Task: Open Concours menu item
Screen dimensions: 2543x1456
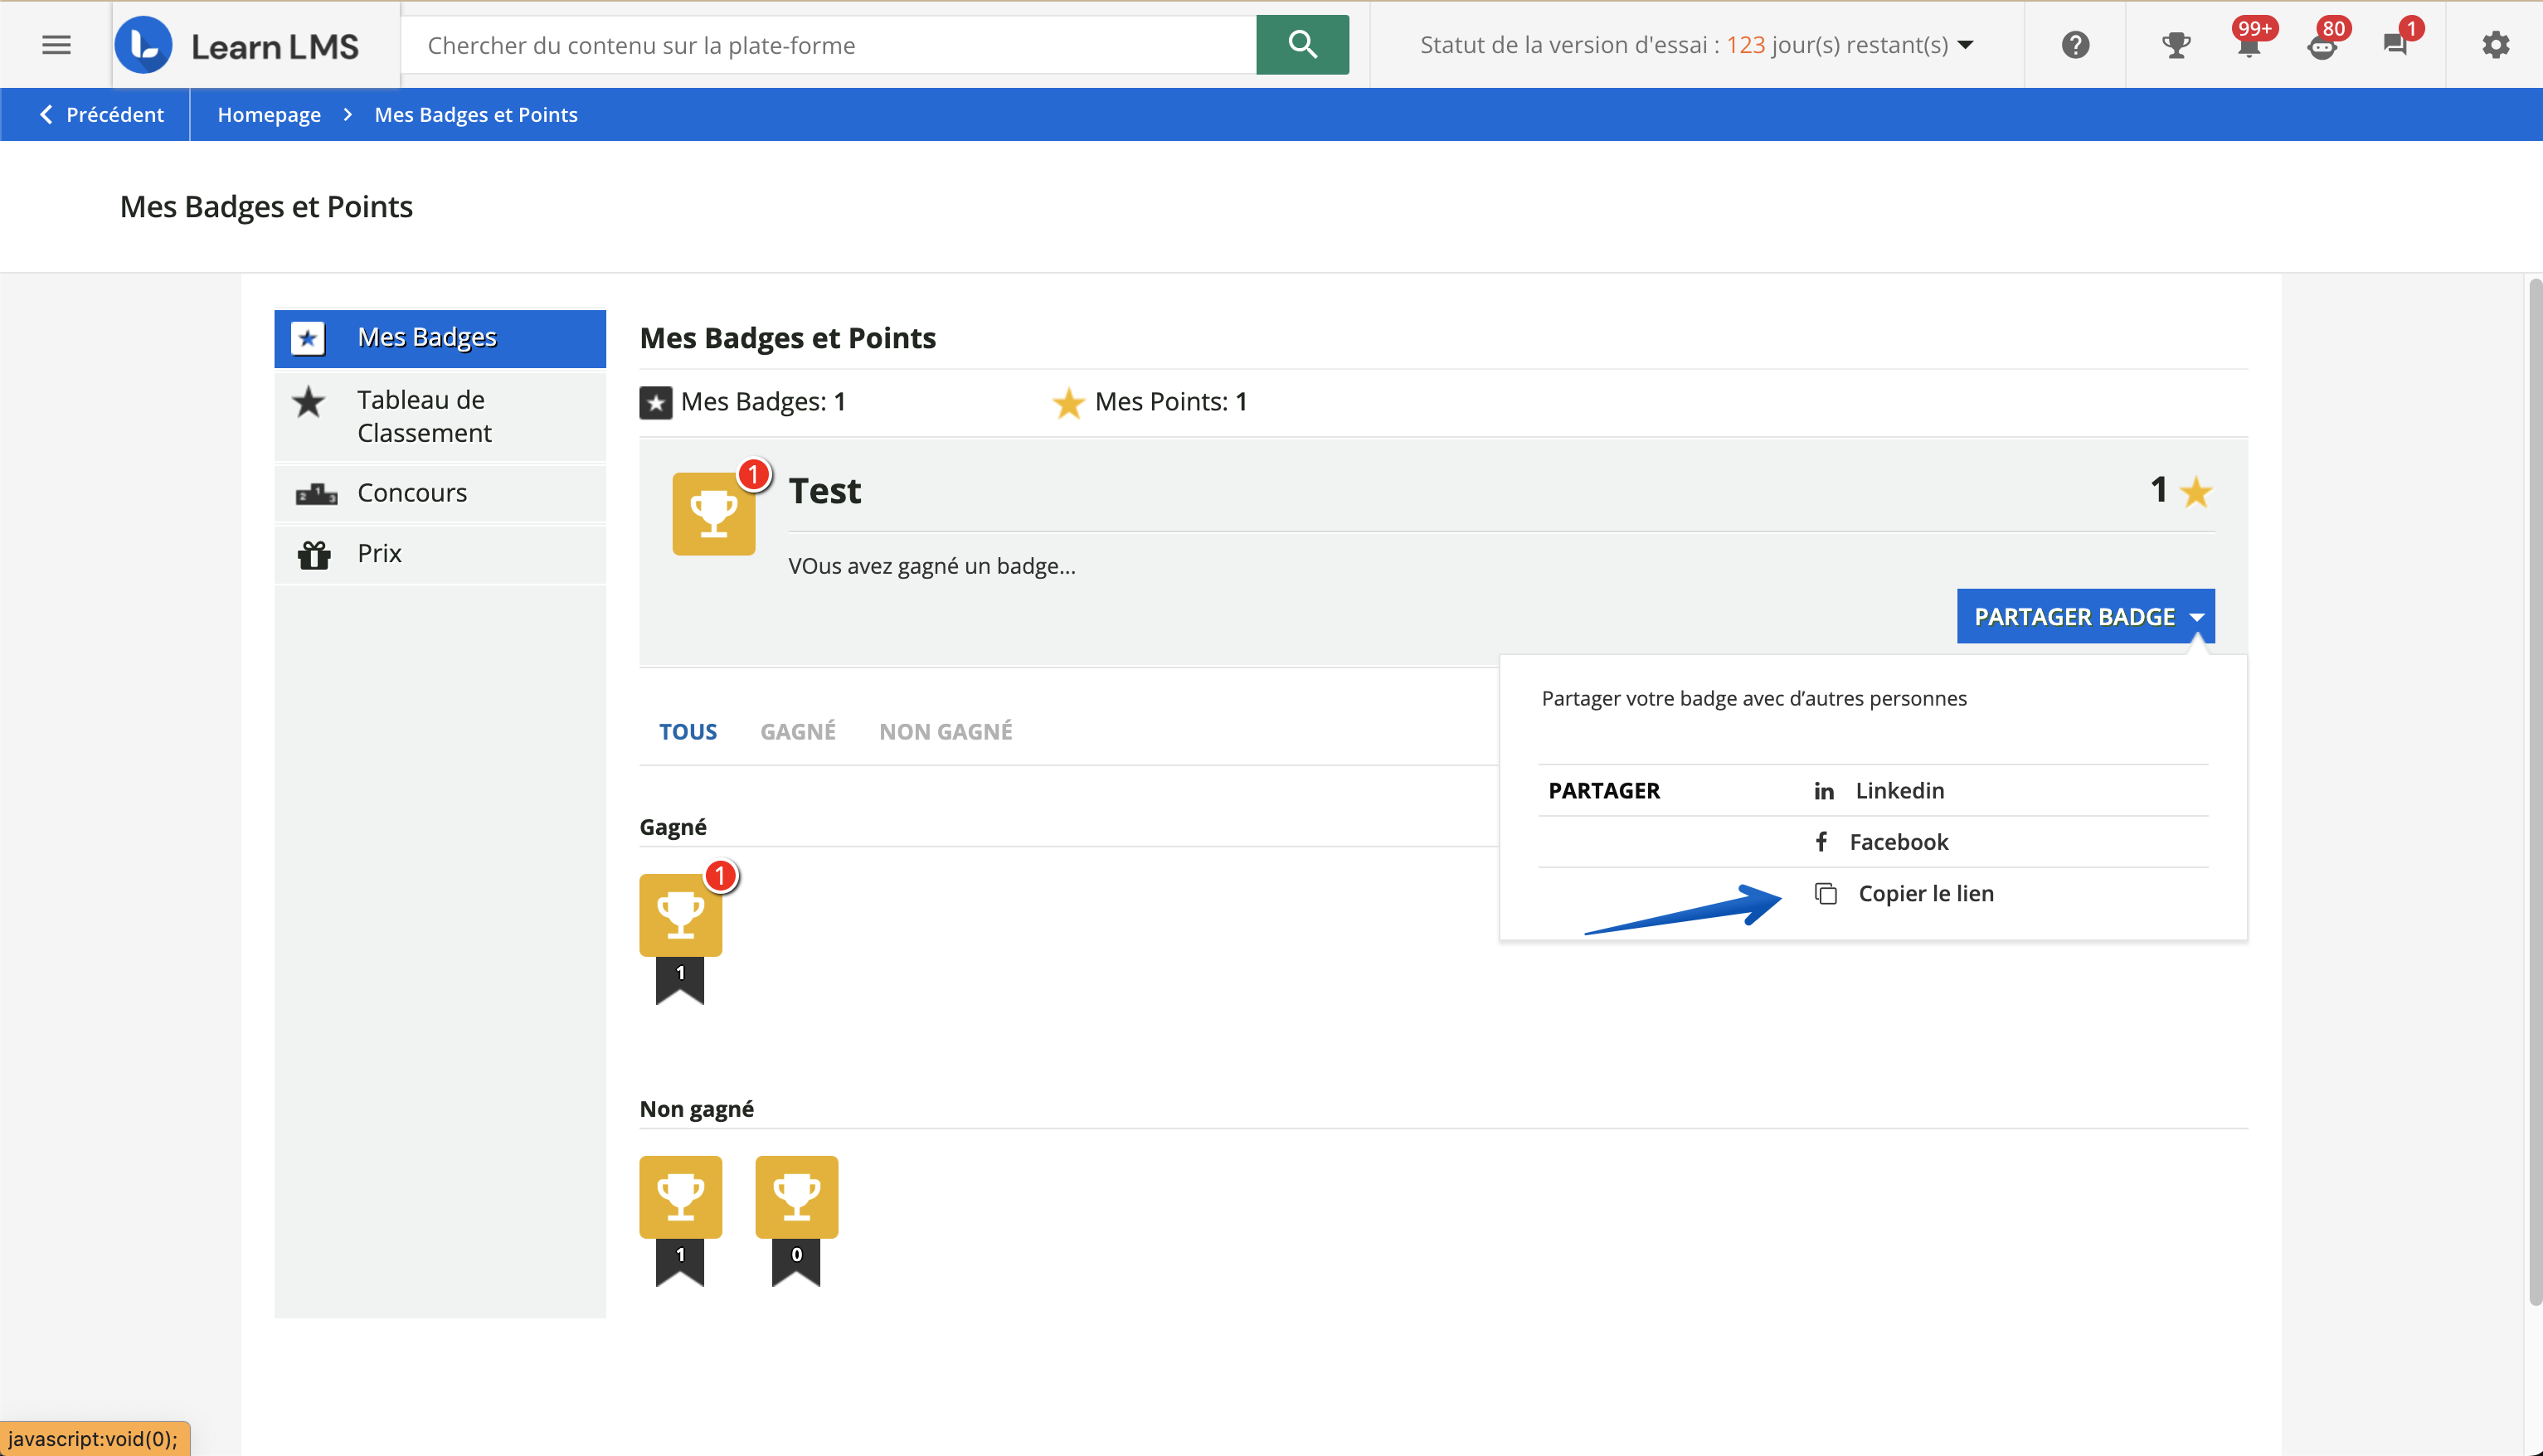Action: click(x=440, y=493)
